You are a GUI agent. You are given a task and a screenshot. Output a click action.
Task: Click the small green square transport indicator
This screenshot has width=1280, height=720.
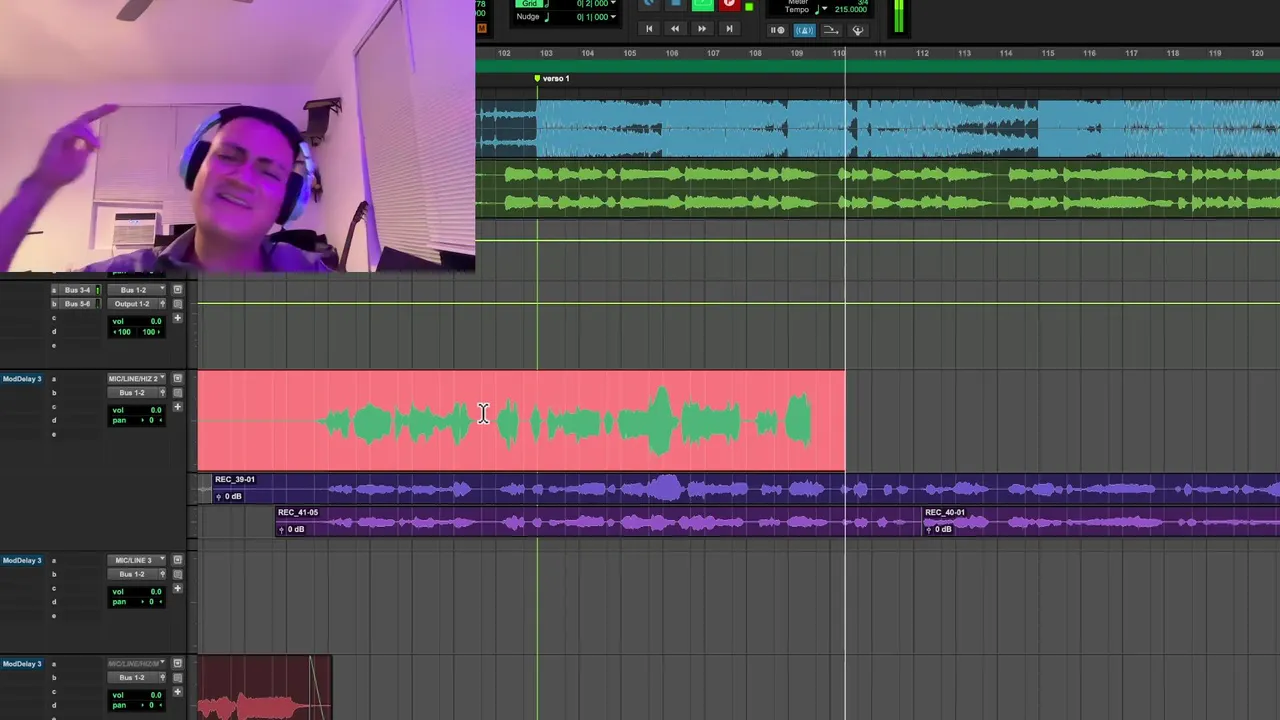coord(749,7)
